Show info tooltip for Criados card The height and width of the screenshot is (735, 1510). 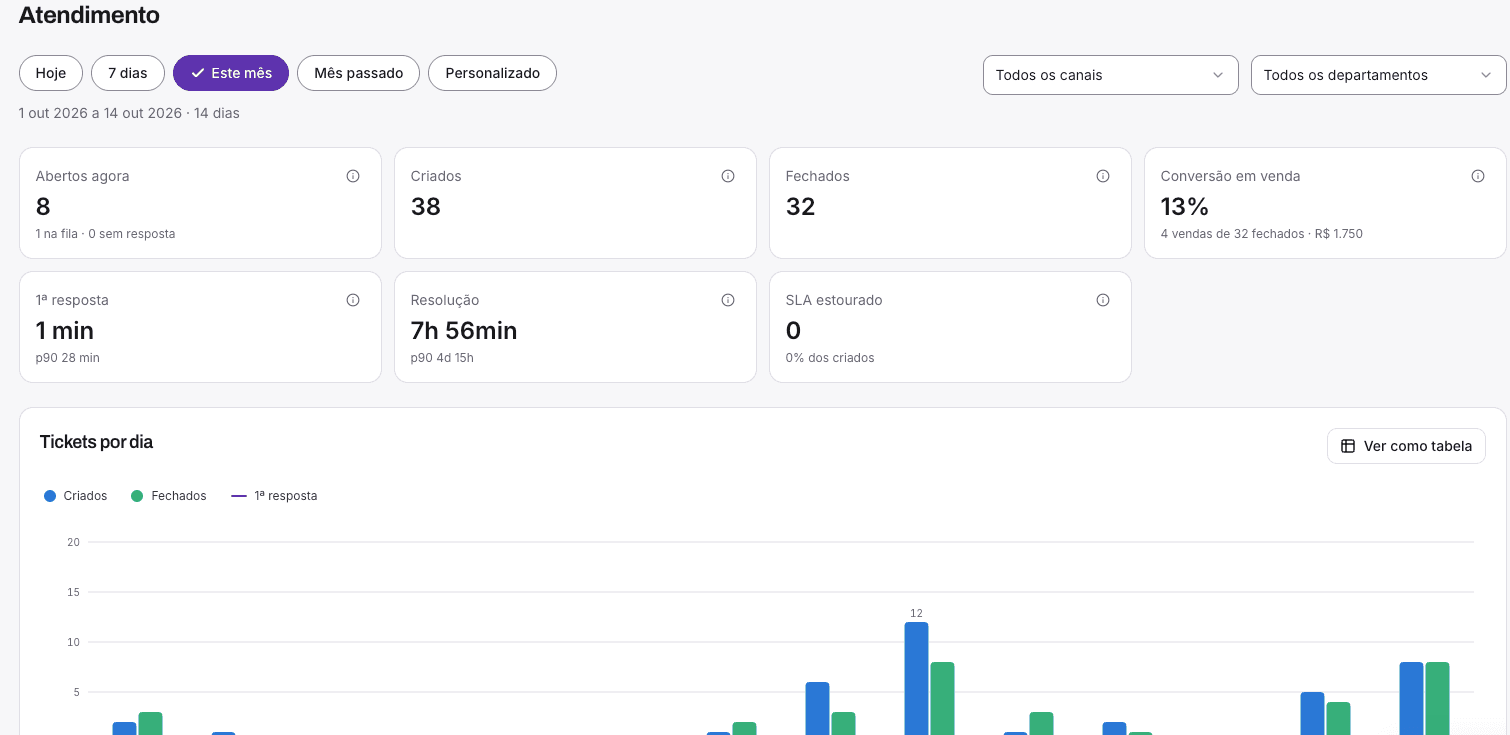point(728,176)
